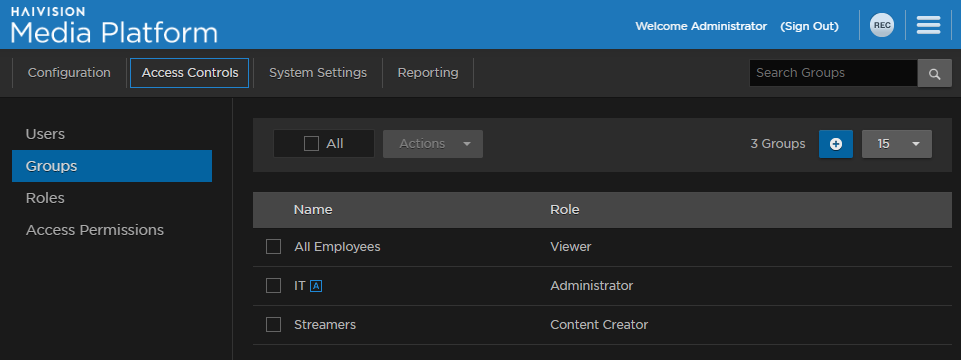Viewport: 961px width, 360px height.
Task: Open the Actions dropdown
Action: (433, 144)
